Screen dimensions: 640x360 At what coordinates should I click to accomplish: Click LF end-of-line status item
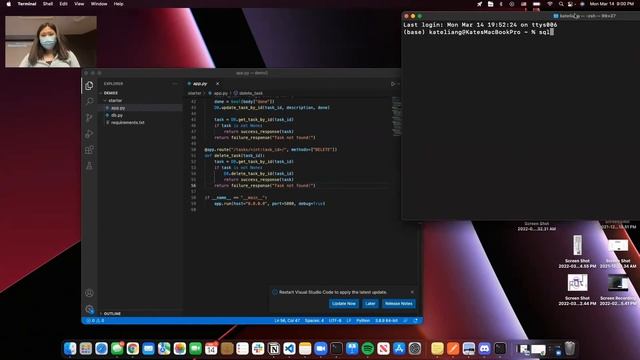point(349,321)
